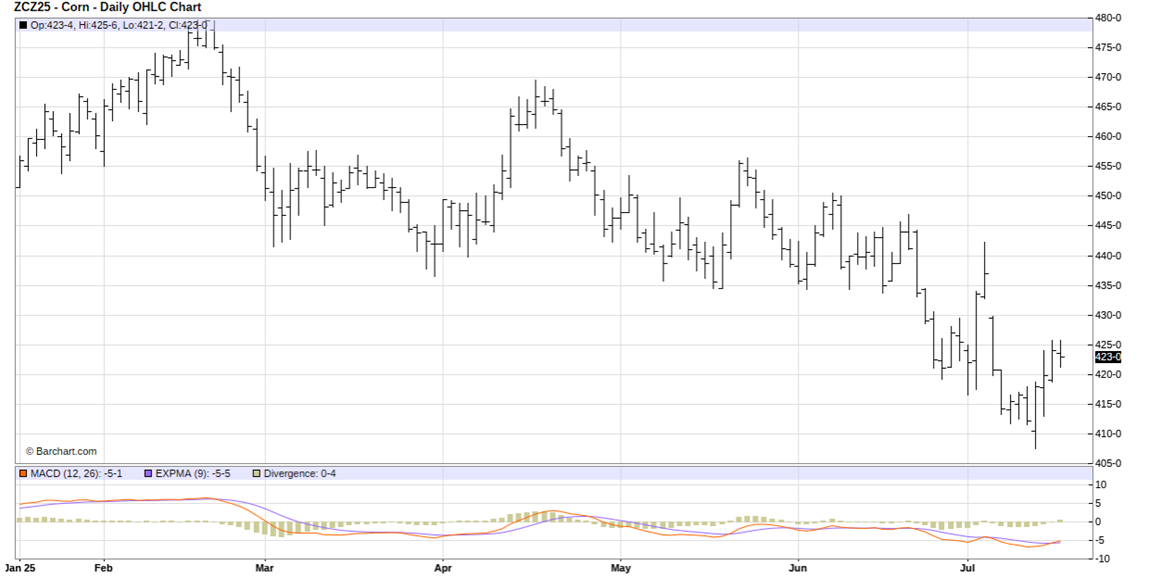The height and width of the screenshot is (578, 1149).
Task: Click the tan Divergence legend swatch
Action: (x=256, y=474)
